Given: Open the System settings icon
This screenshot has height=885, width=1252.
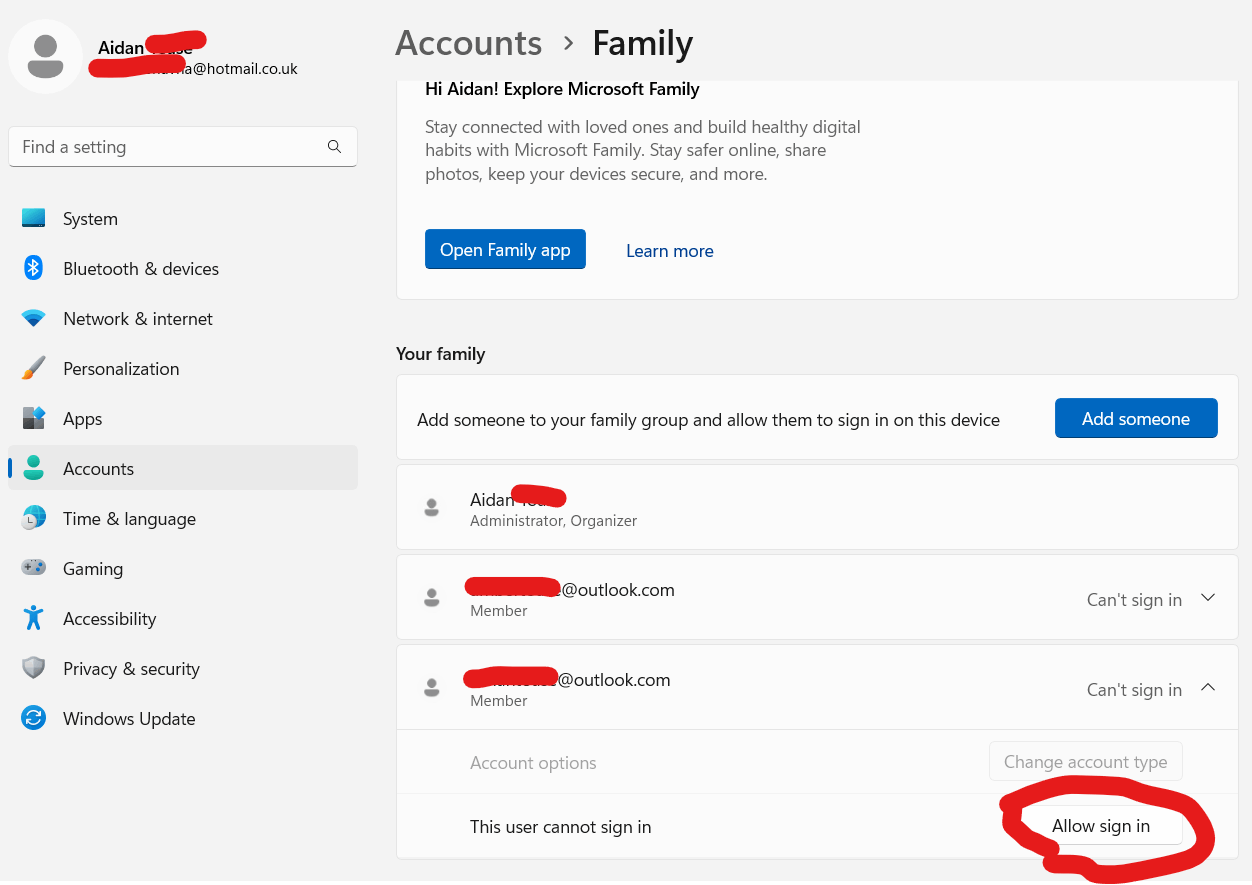Looking at the screenshot, I should pyautogui.click(x=33, y=218).
